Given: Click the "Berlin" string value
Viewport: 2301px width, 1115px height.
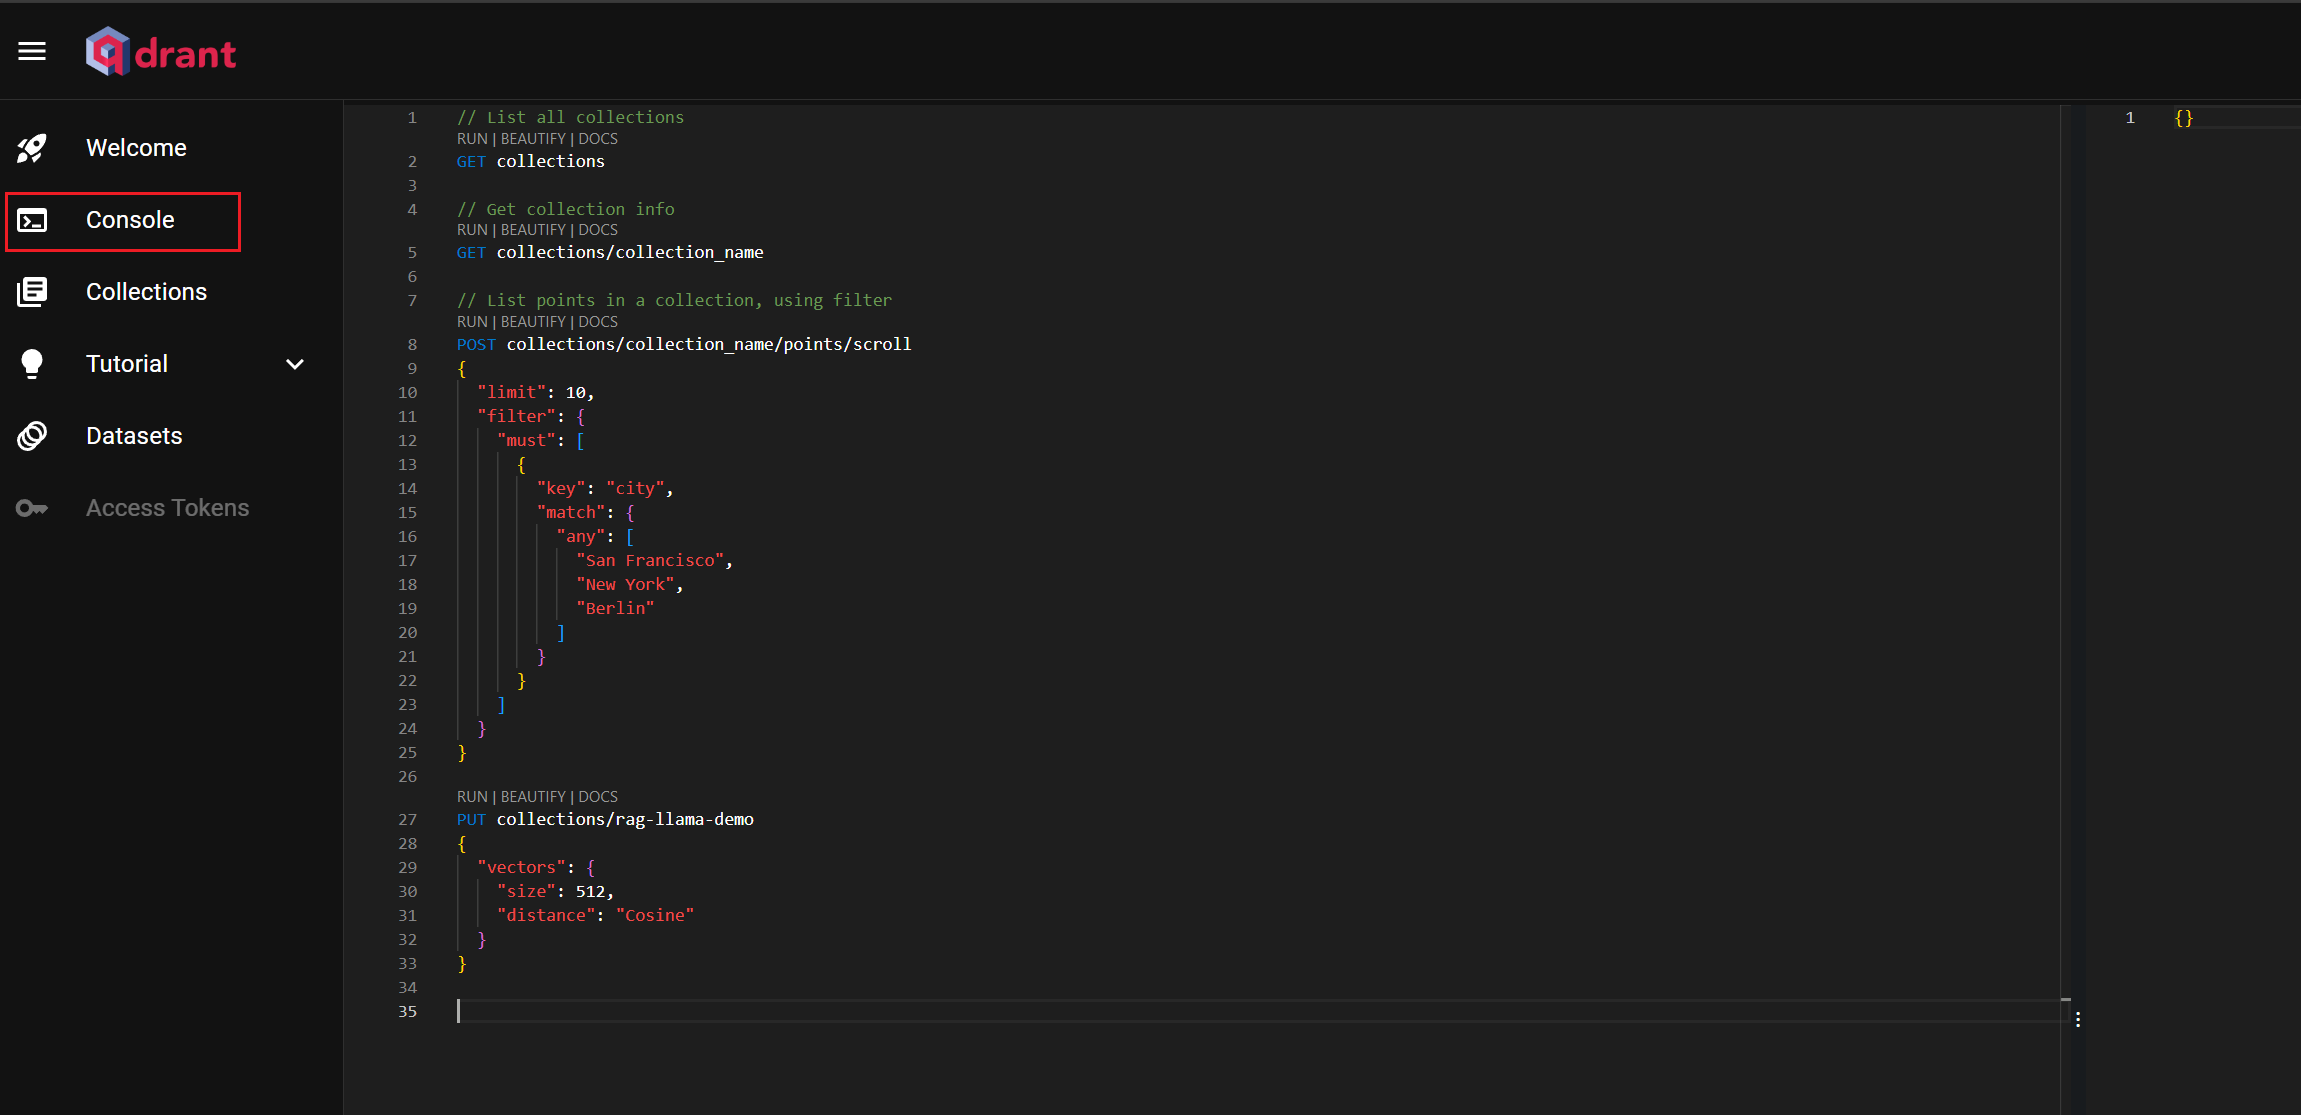Looking at the screenshot, I should 615,608.
